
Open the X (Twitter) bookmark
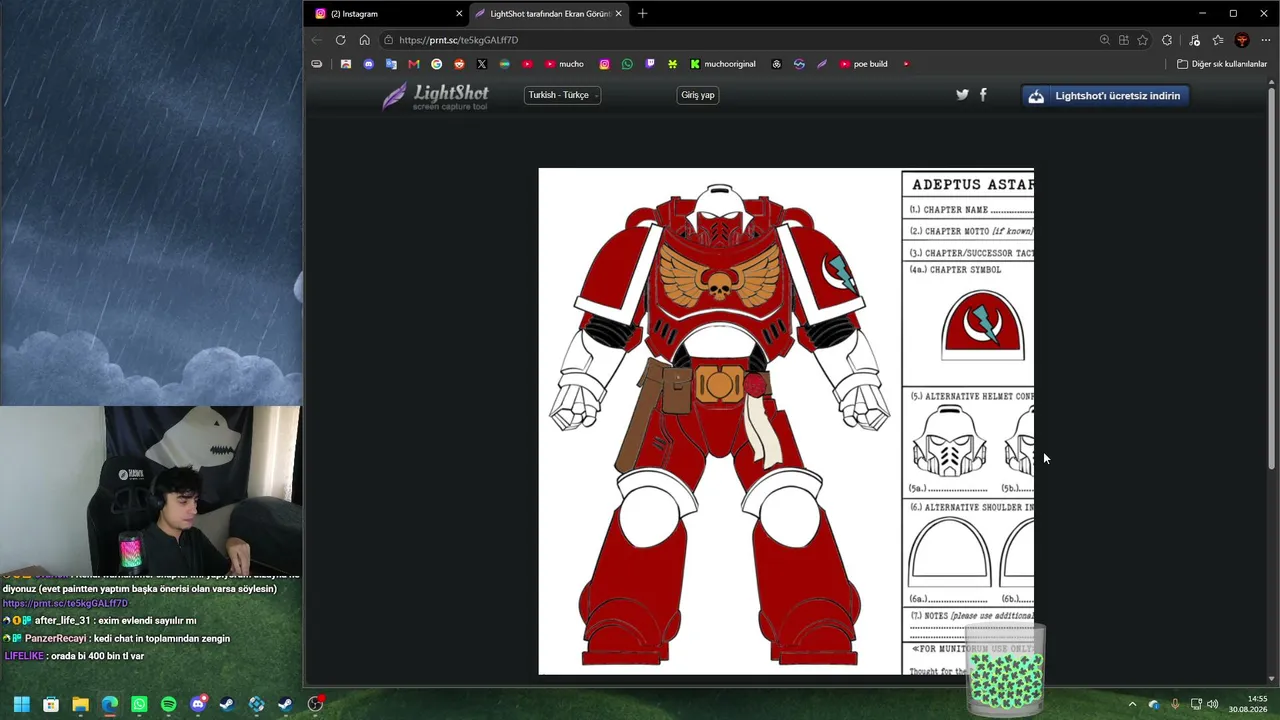(482, 64)
